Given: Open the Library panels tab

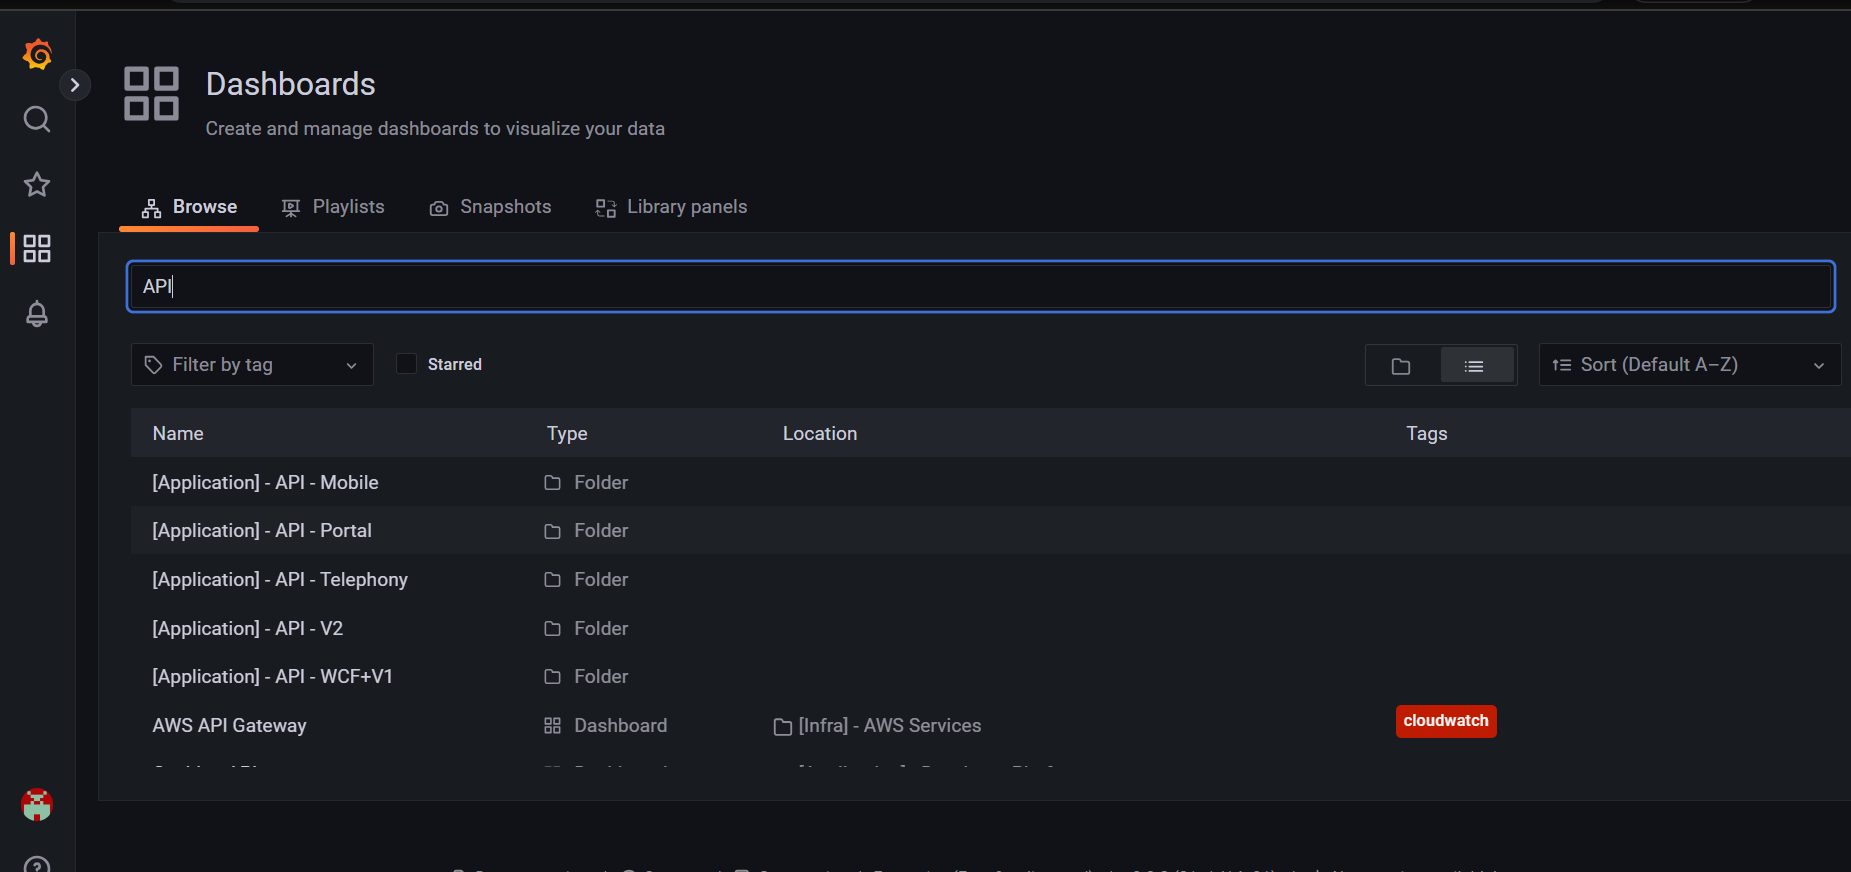Looking at the screenshot, I should [671, 207].
